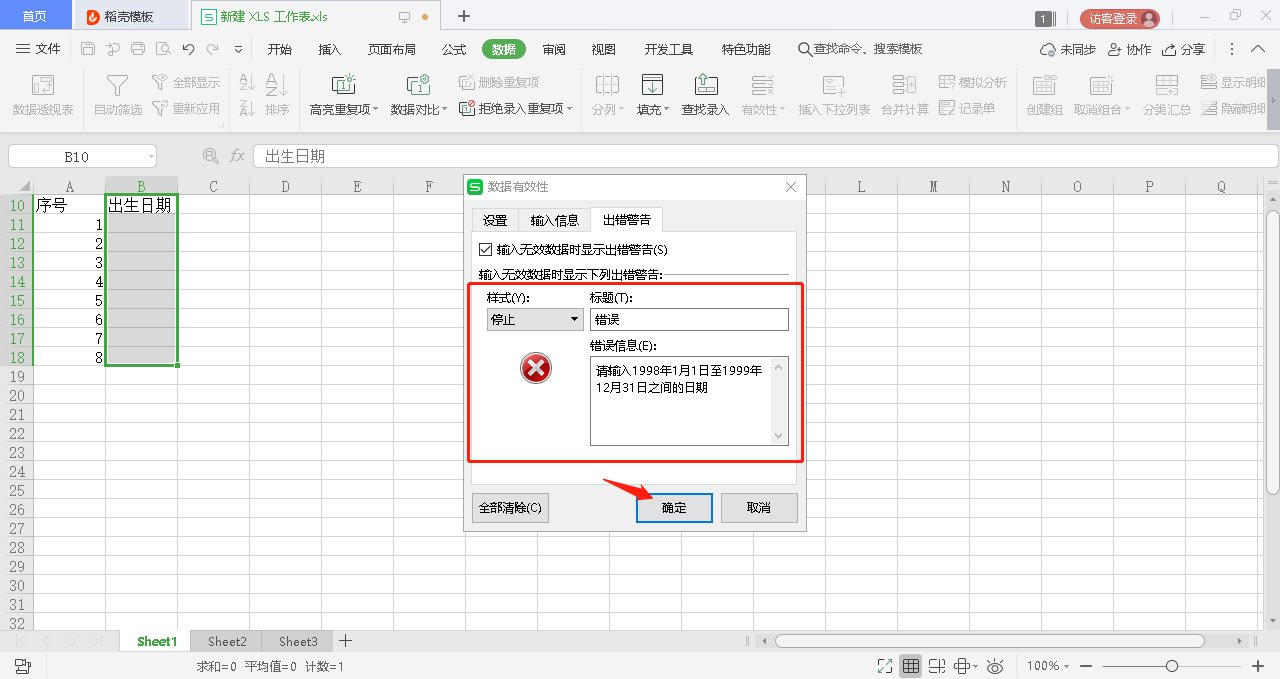Click the Clear All (全部清除) button
Image resolution: width=1280 pixels, height=679 pixels.
coord(510,508)
